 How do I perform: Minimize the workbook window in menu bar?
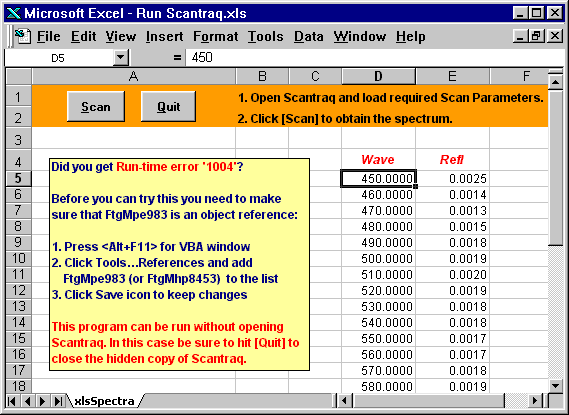click(x=521, y=36)
